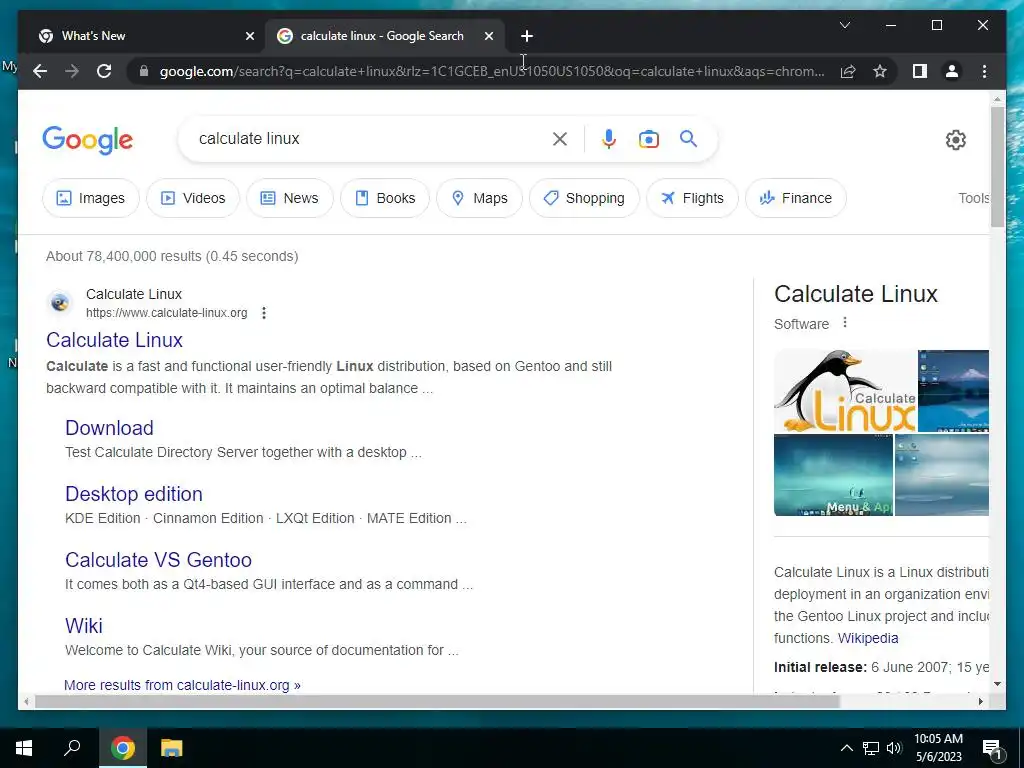This screenshot has width=1024, height=768.
Task: Open the notification center icon
Action: (x=992, y=749)
